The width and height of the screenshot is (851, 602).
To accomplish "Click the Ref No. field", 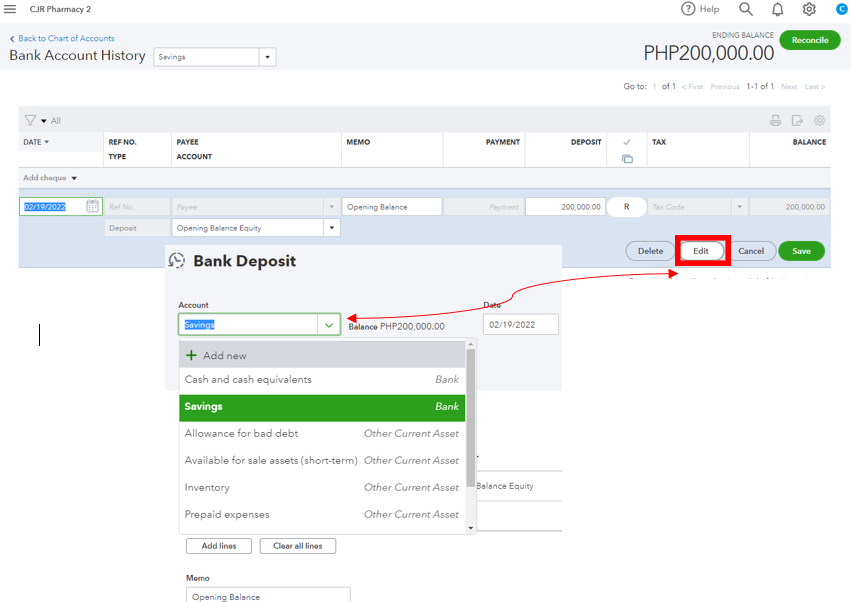I will pos(137,207).
